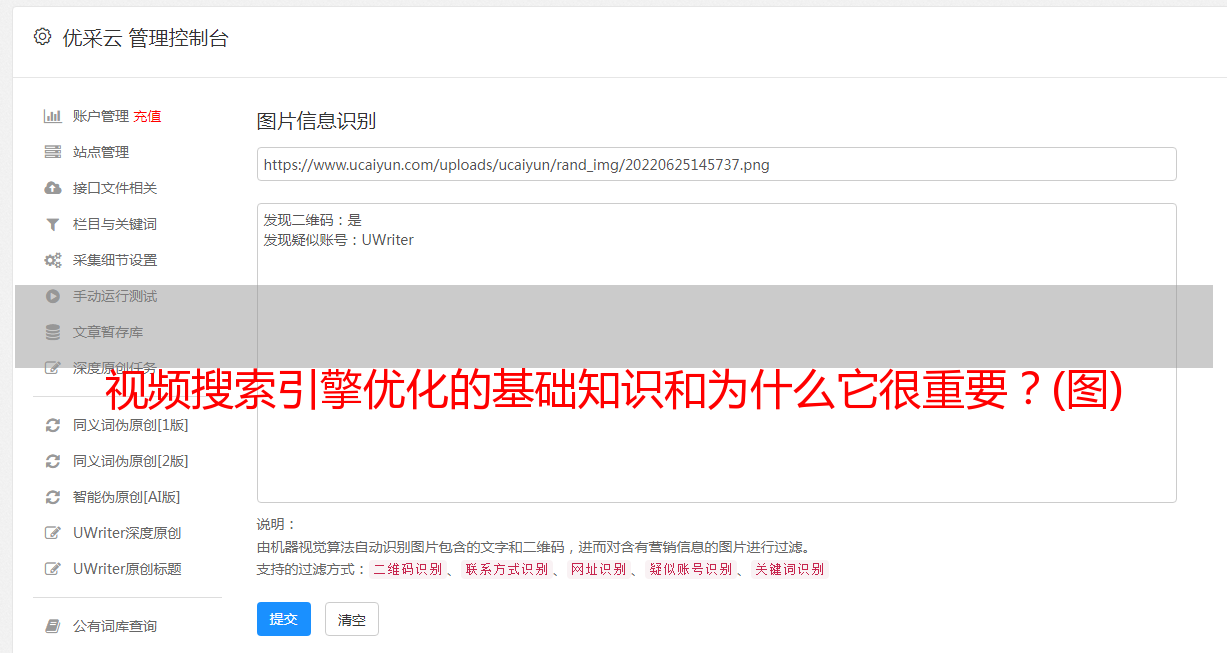This screenshot has width=1227, height=653.
Task: Open 手动运行测试 menu entry
Action: pos(115,296)
